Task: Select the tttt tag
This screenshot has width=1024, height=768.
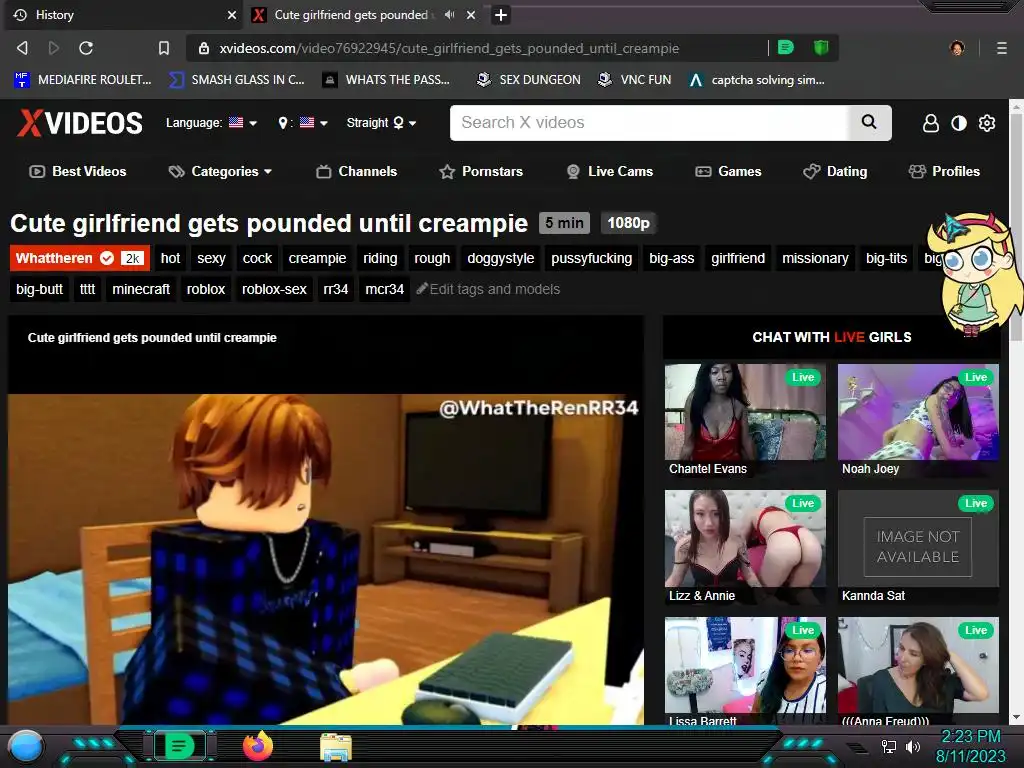Action: point(88,289)
